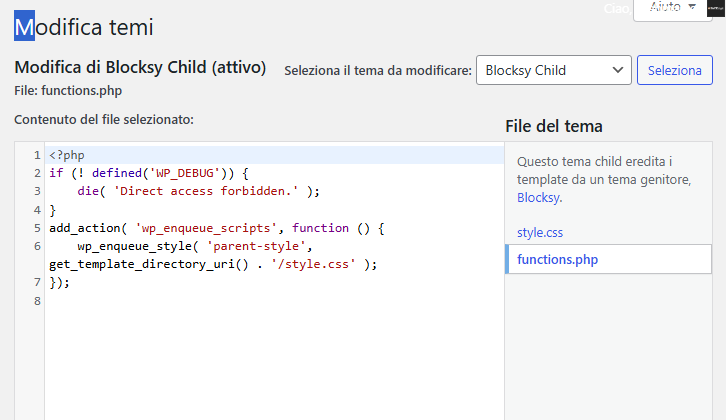Click the Ciao greeting in the admin bar
The height and width of the screenshot is (420, 726).
click(615, 8)
